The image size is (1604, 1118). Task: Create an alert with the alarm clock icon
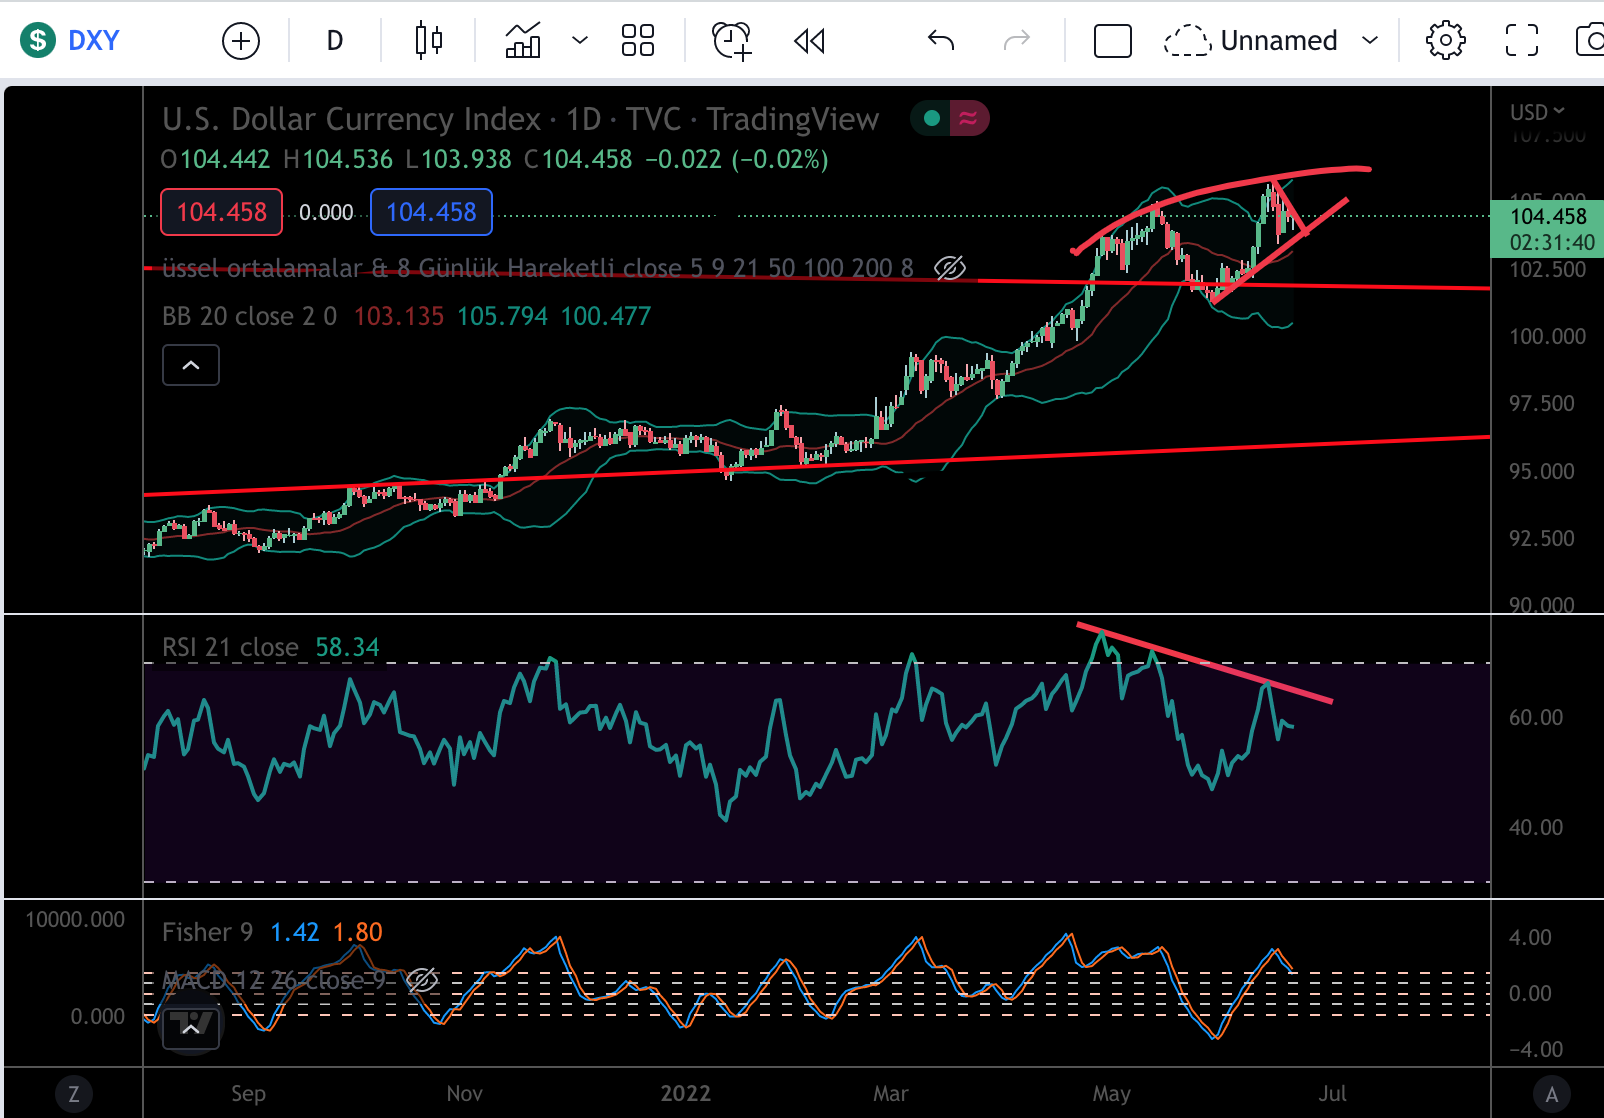[x=731, y=41]
